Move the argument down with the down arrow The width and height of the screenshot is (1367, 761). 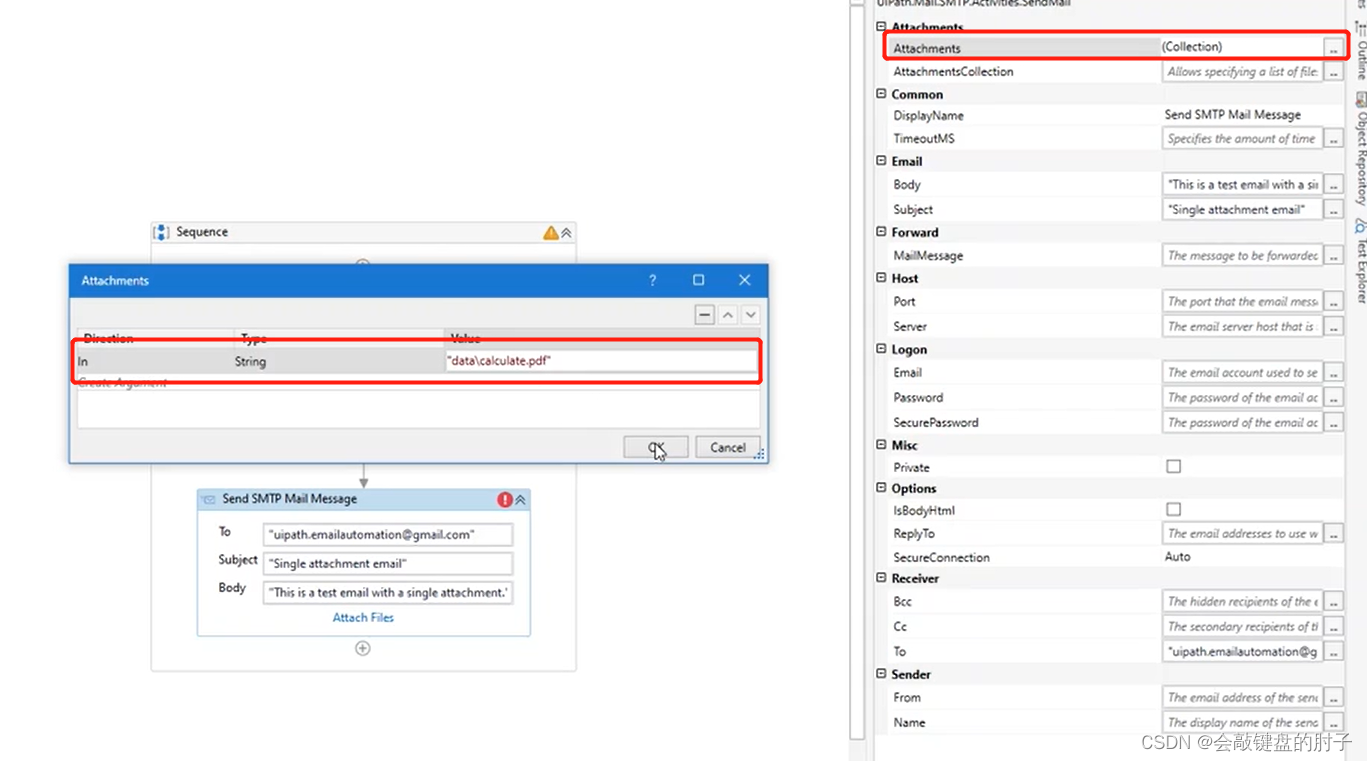[750, 315]
